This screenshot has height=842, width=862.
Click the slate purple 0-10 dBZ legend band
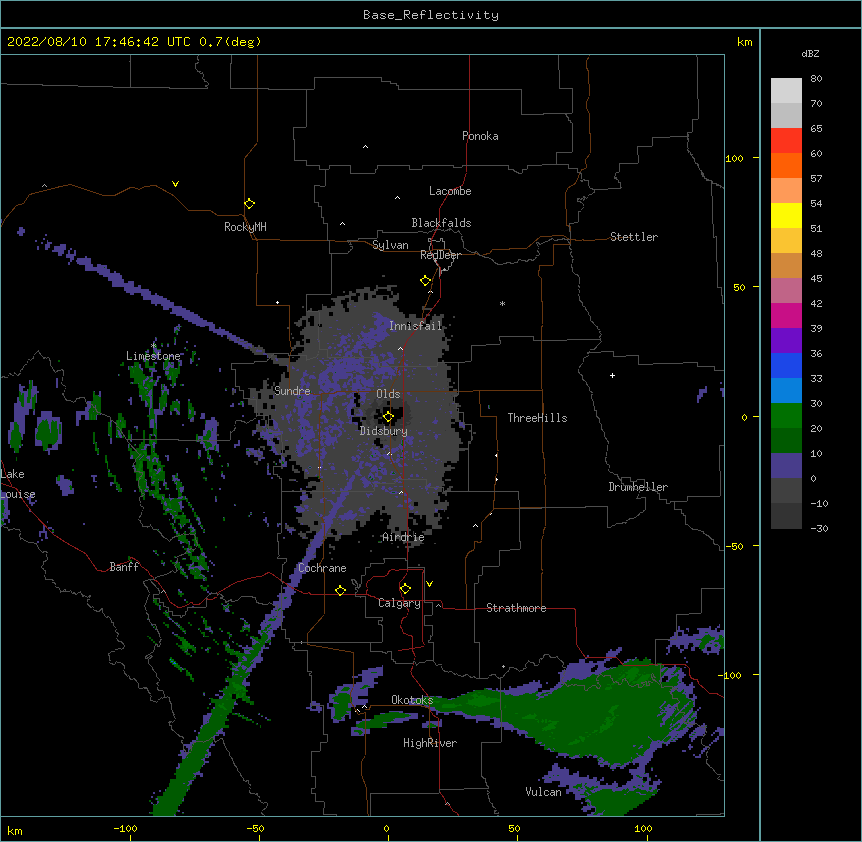point(786,466)
